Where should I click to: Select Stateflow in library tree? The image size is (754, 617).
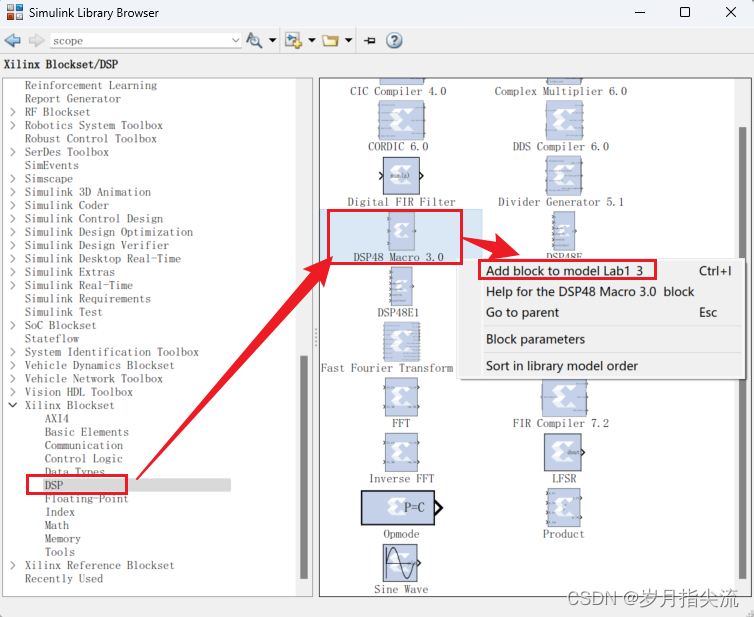click(52, 339)
